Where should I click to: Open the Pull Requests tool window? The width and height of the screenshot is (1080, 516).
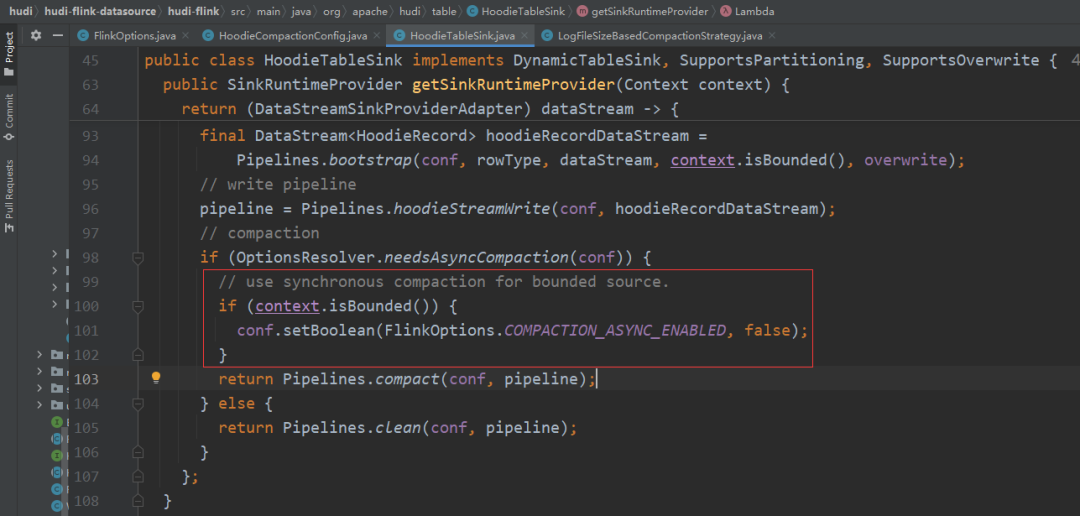point(9,194)
